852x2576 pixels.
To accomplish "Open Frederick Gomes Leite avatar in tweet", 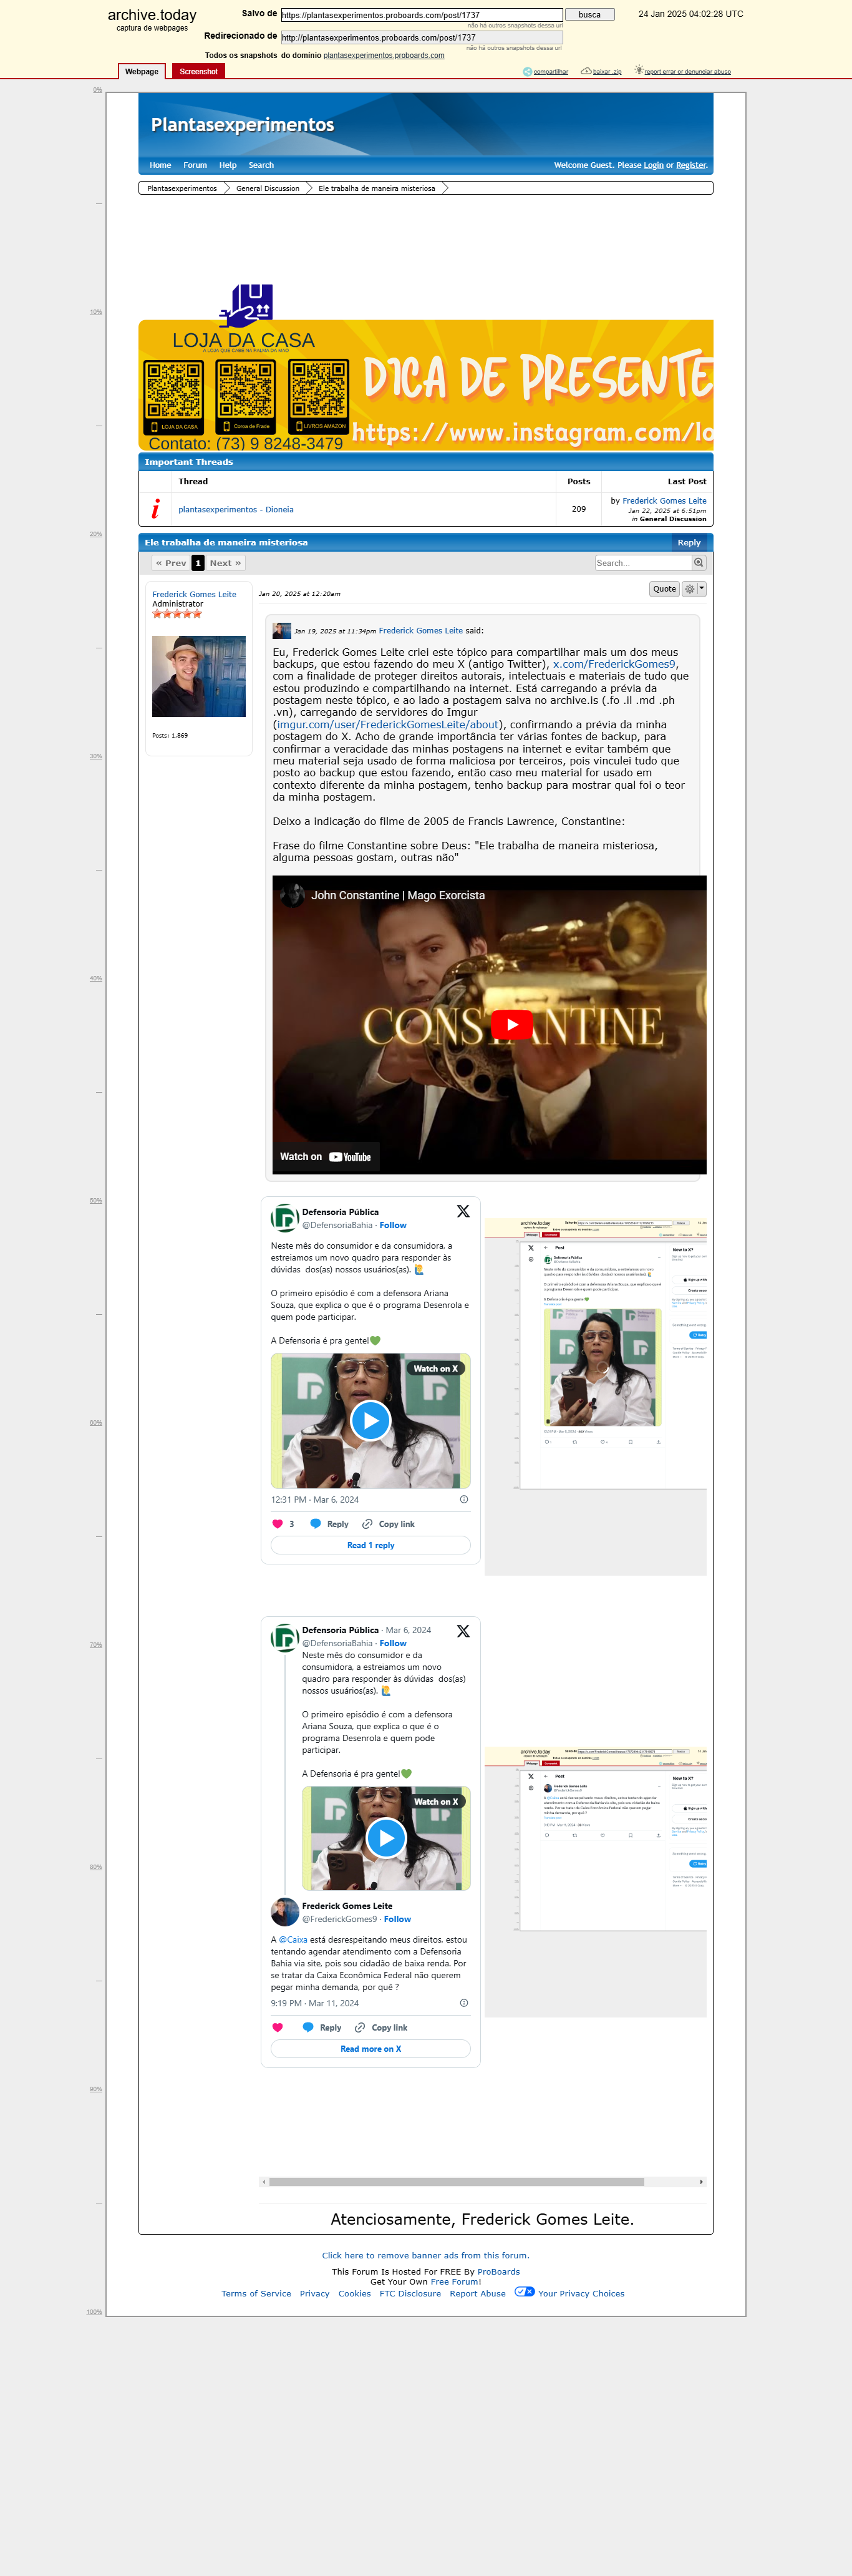I will coord(285,1911).
